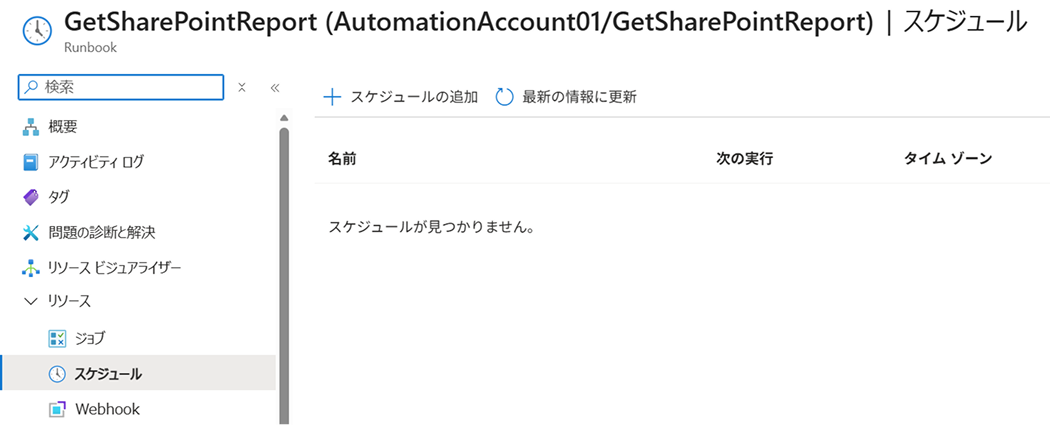The width and height of the screenshot is (1050, 425).
Task: Click スケジュールの追加 button
Action: [x=401, y=97]
